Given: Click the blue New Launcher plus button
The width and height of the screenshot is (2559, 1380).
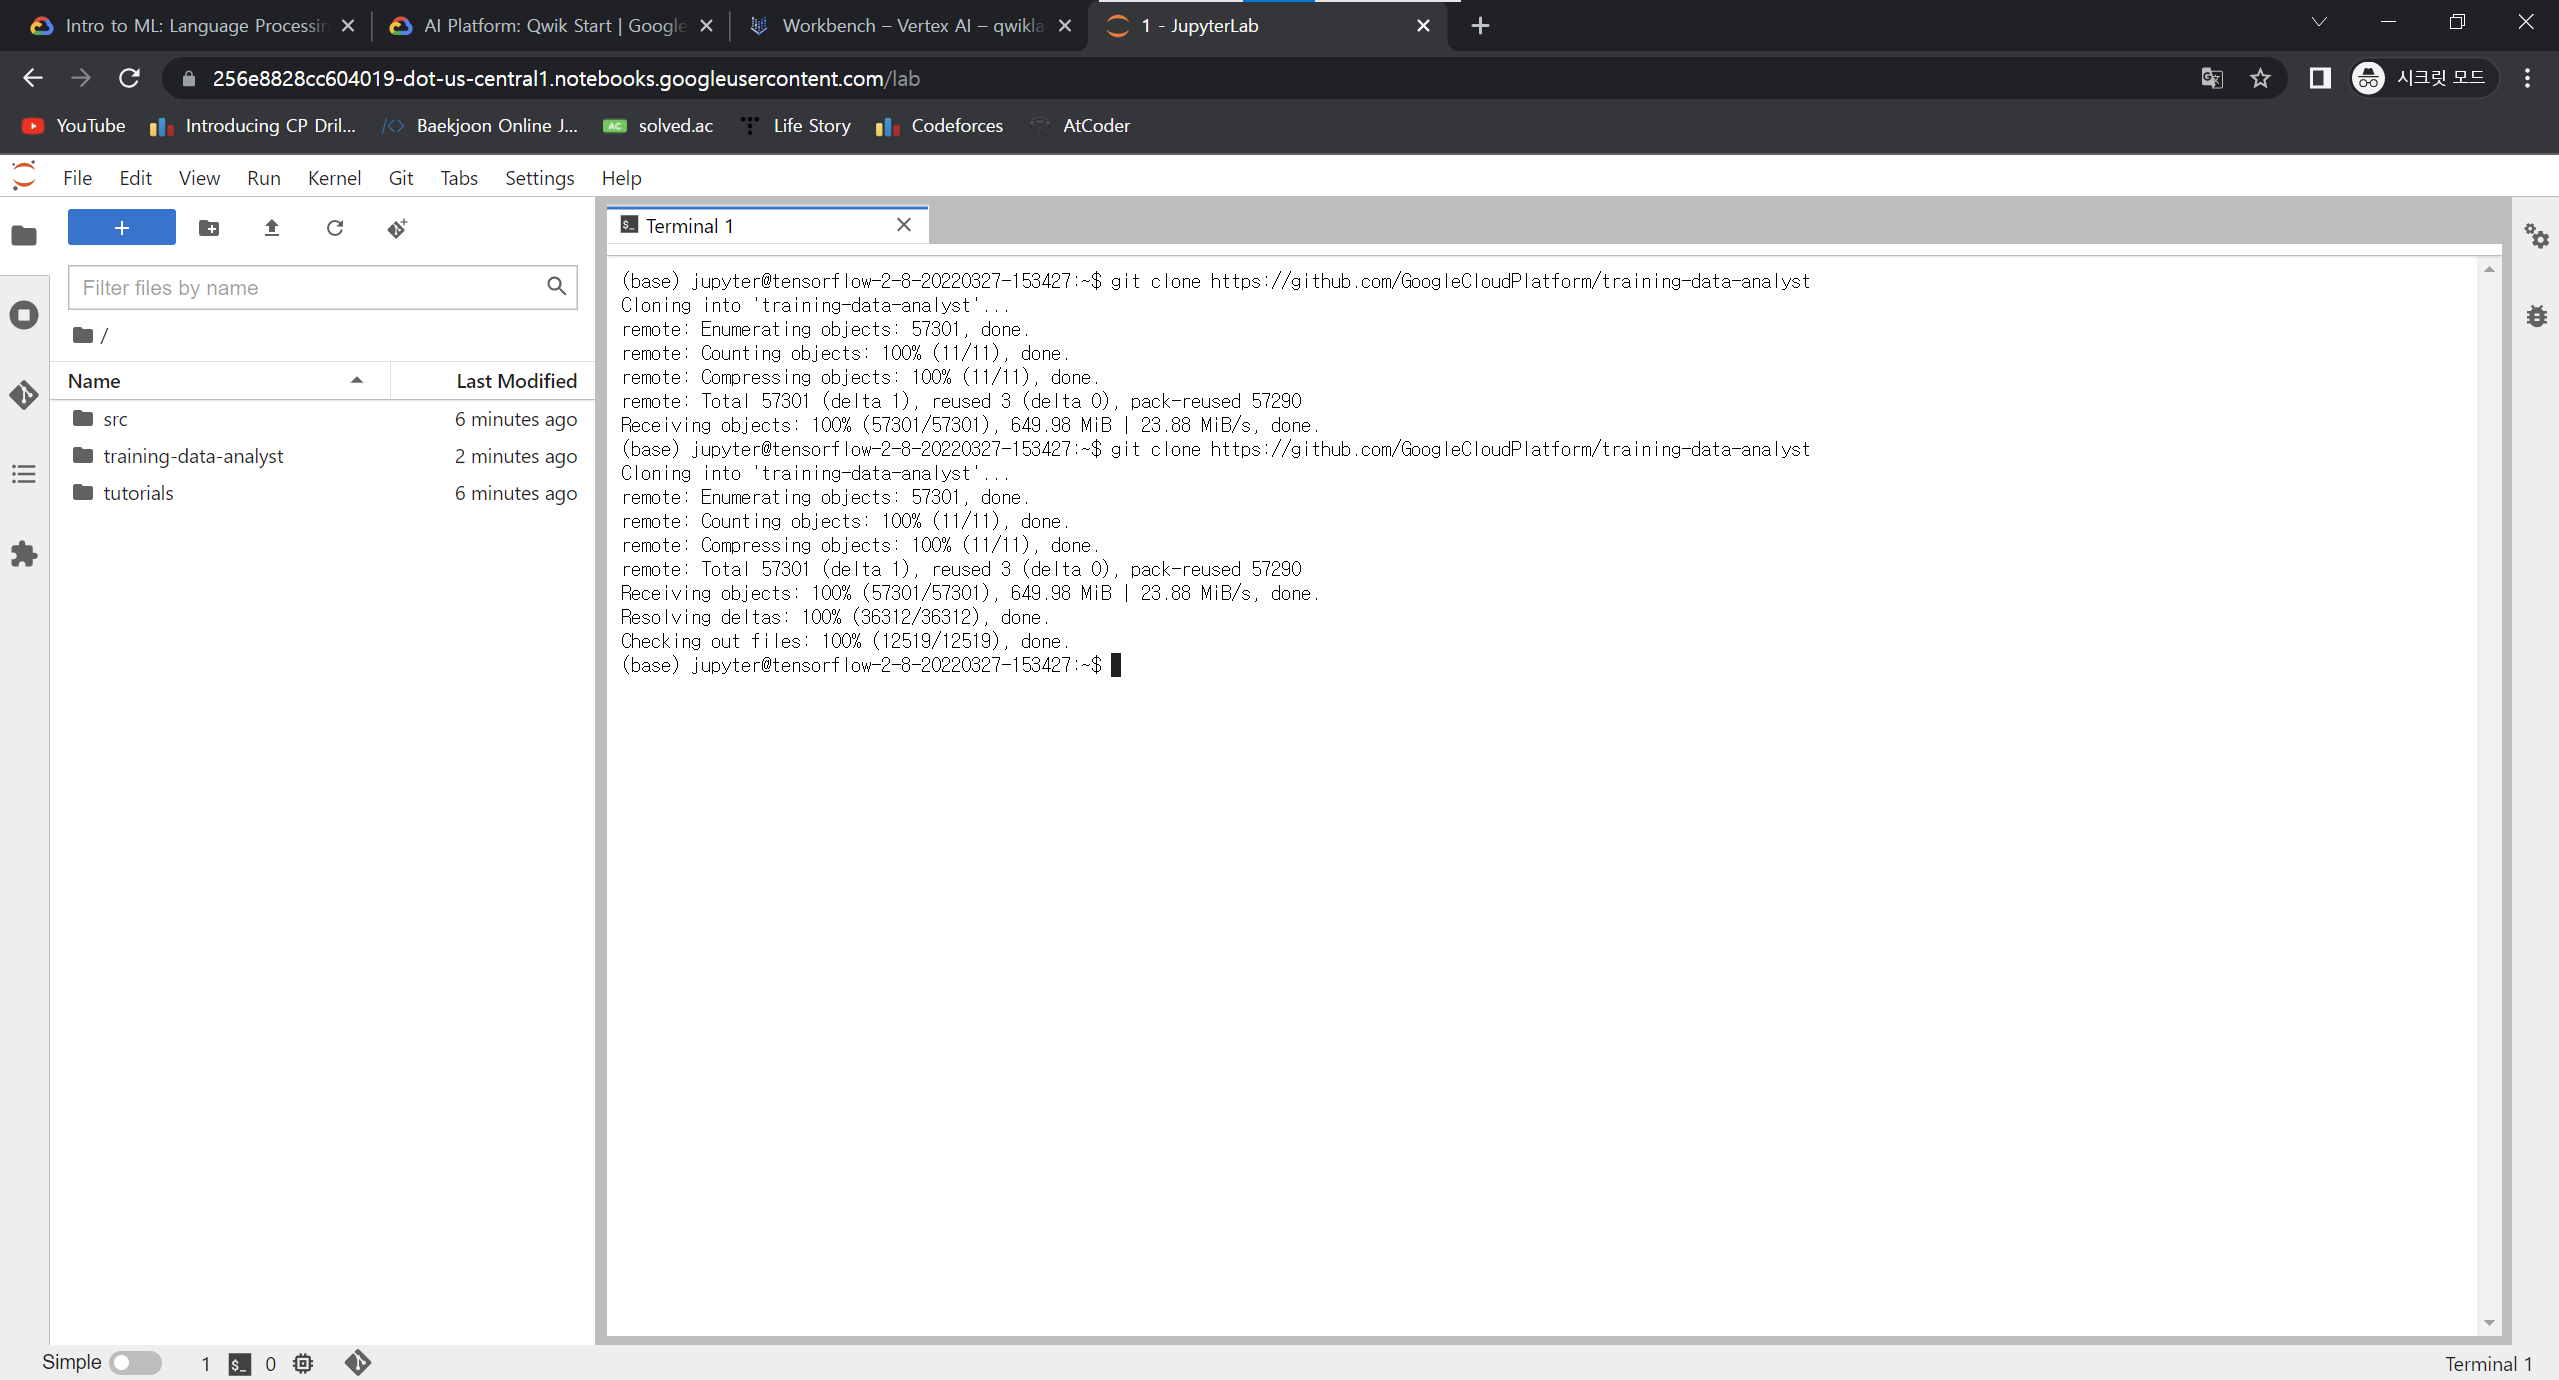Looking at the screenshot, I should 121,228.
